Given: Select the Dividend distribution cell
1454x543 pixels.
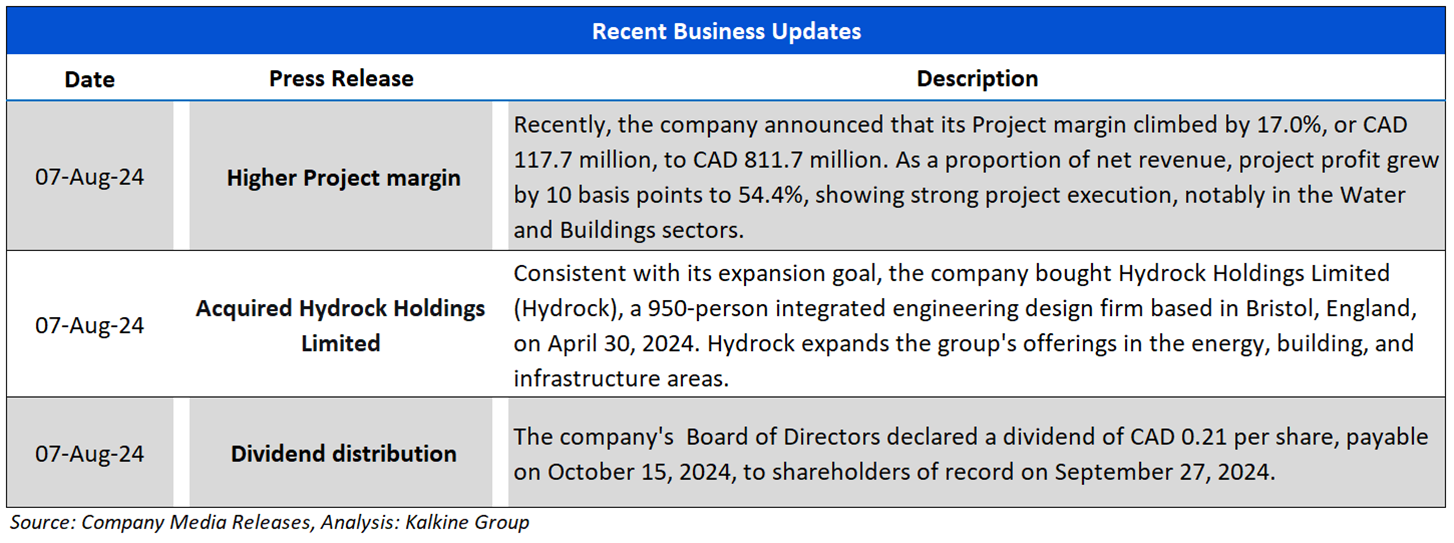Looking at the screenshot, I should (343, 453).
